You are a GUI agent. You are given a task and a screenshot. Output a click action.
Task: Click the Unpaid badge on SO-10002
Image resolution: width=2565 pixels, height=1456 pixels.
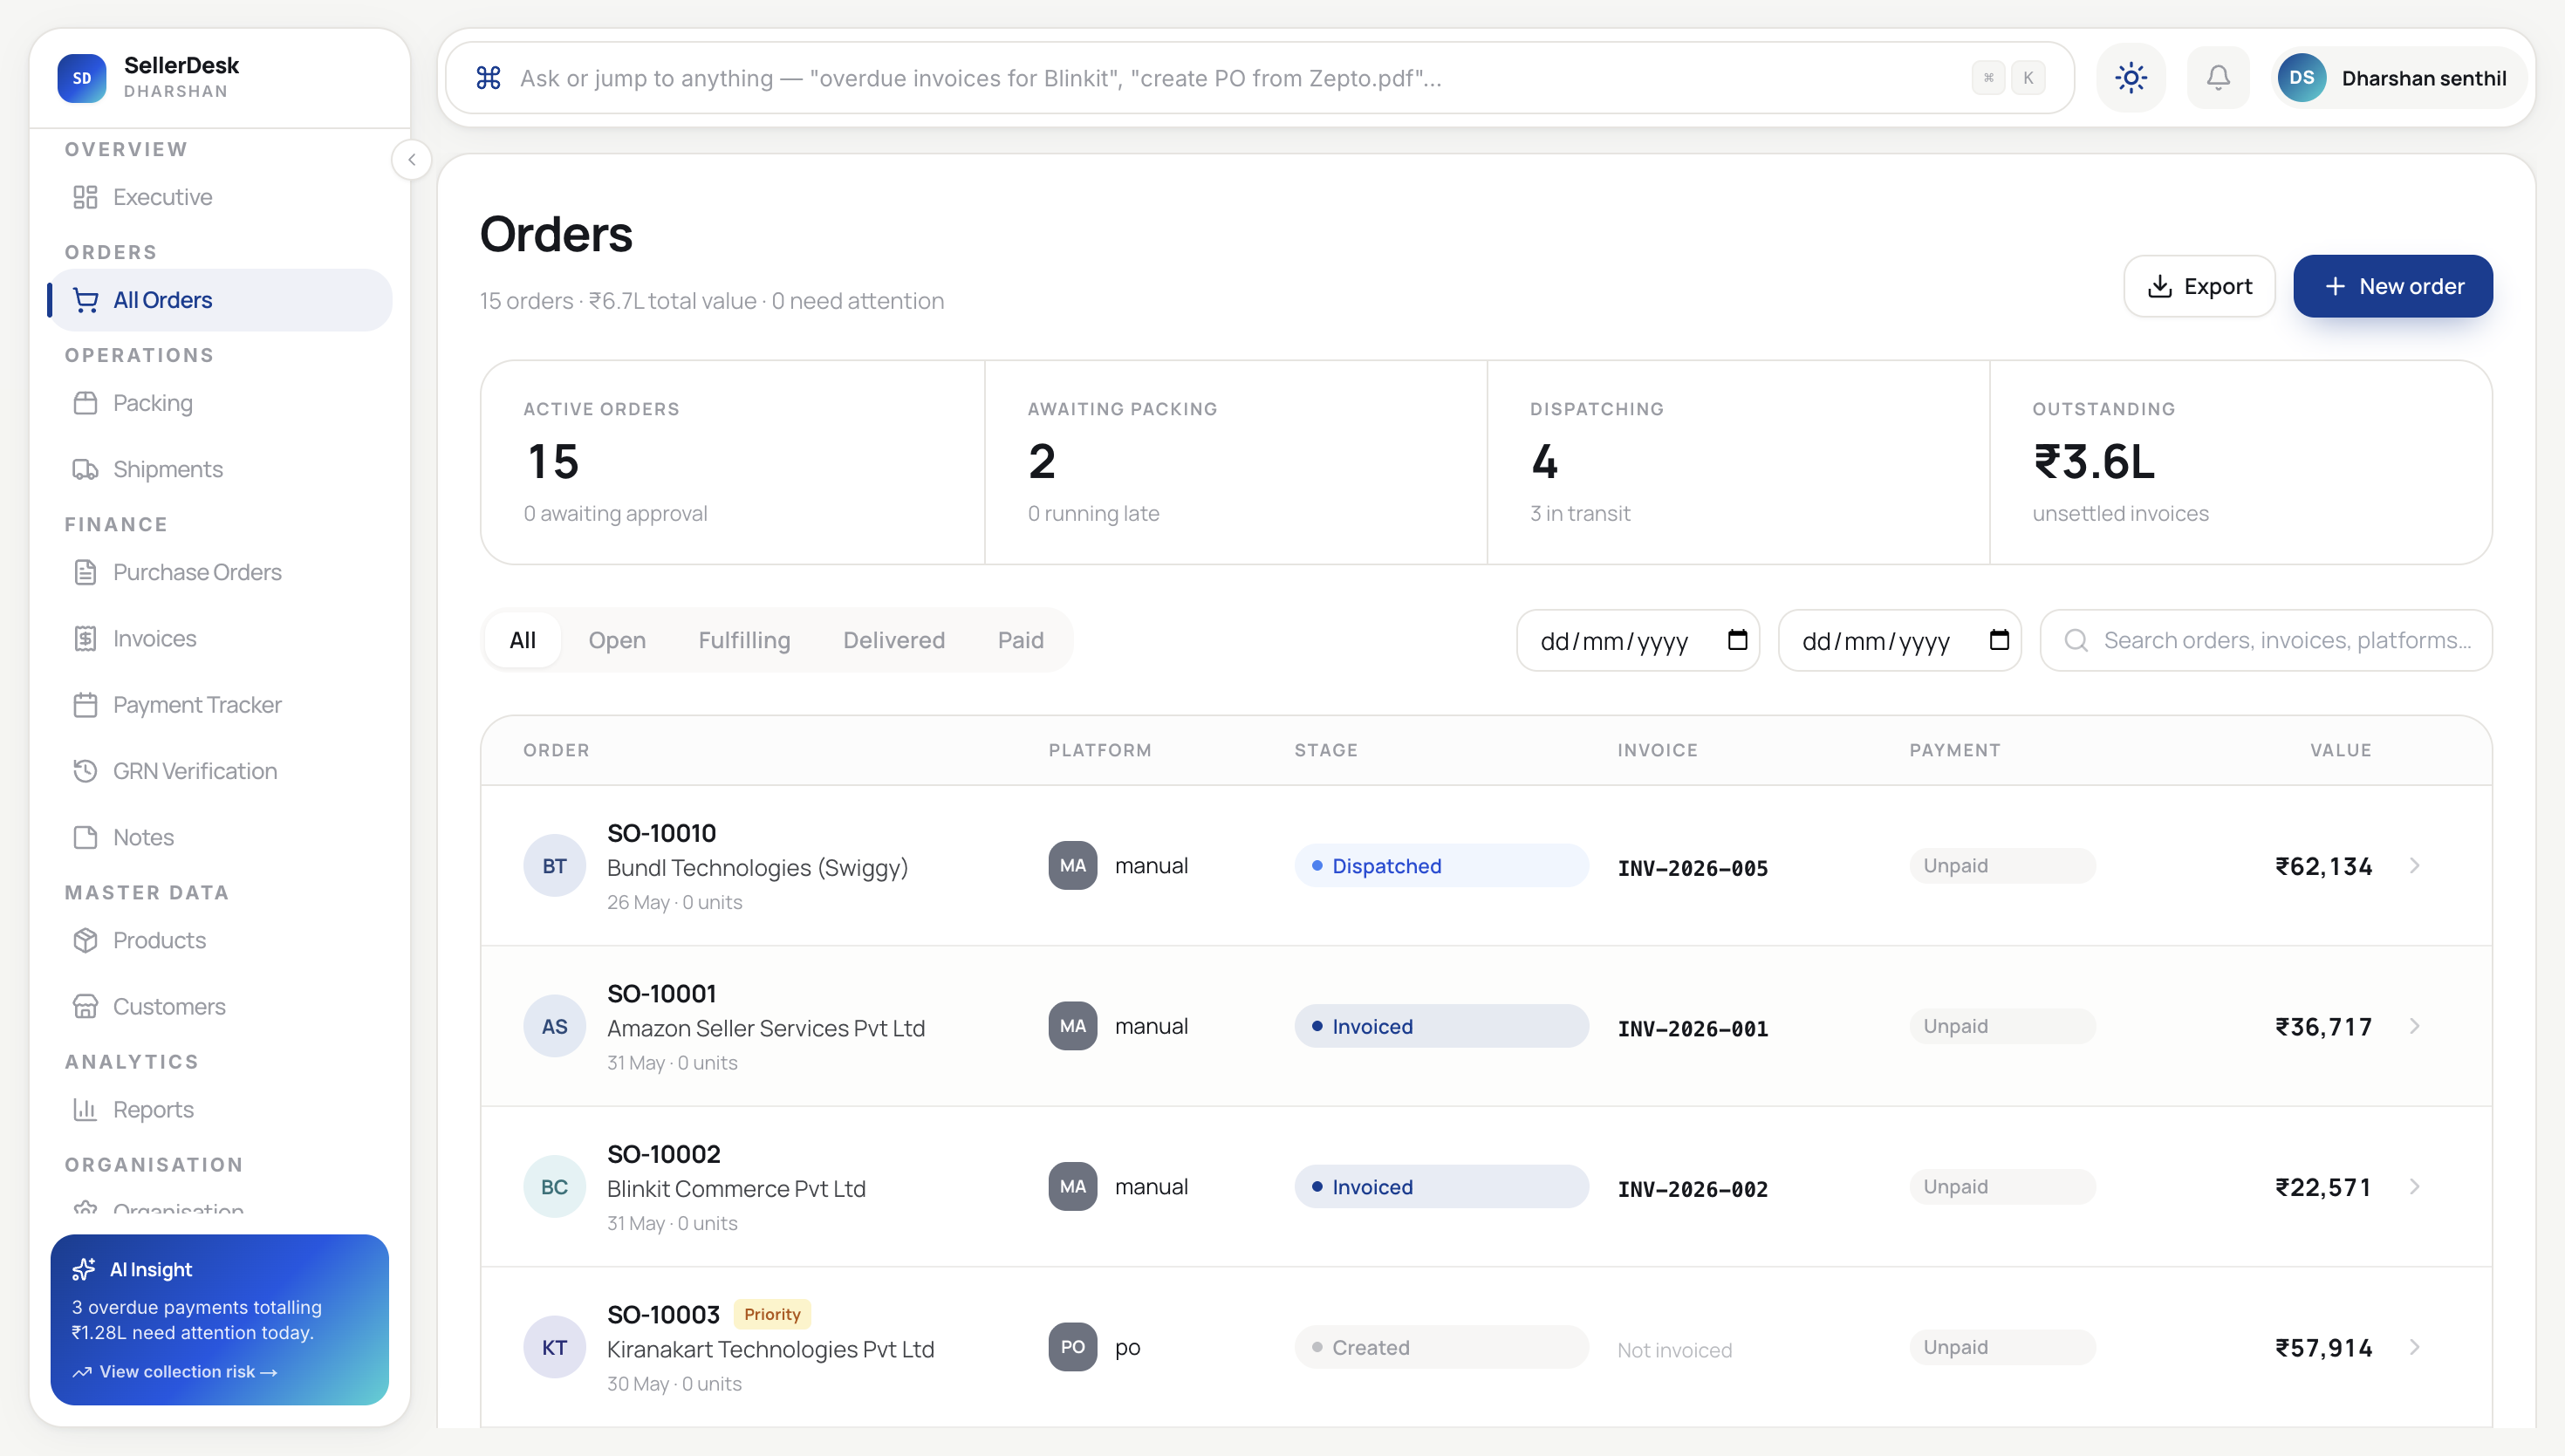click(x=2002, y=1187)
